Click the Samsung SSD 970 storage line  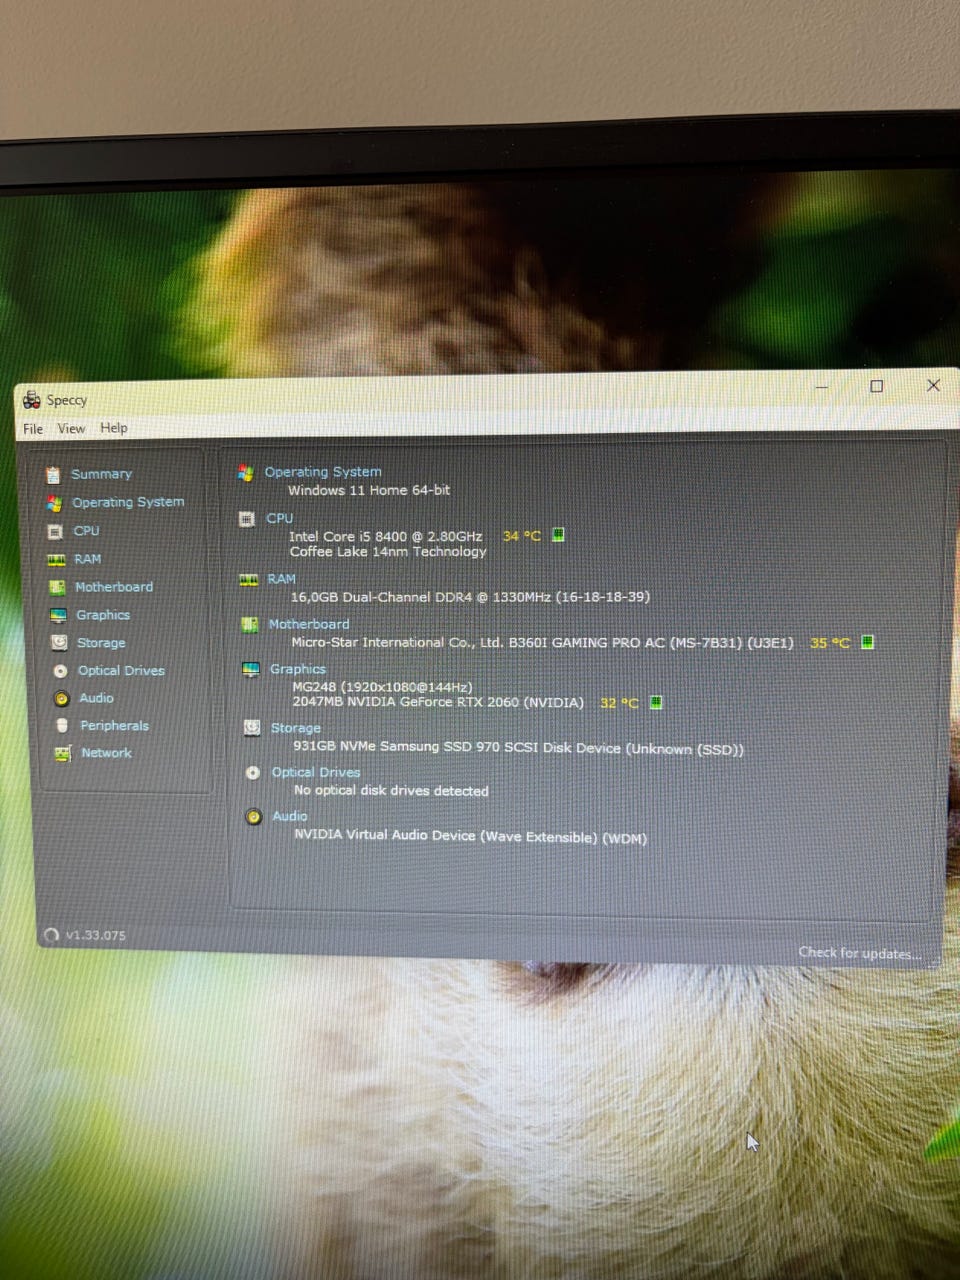coord(518,747)
